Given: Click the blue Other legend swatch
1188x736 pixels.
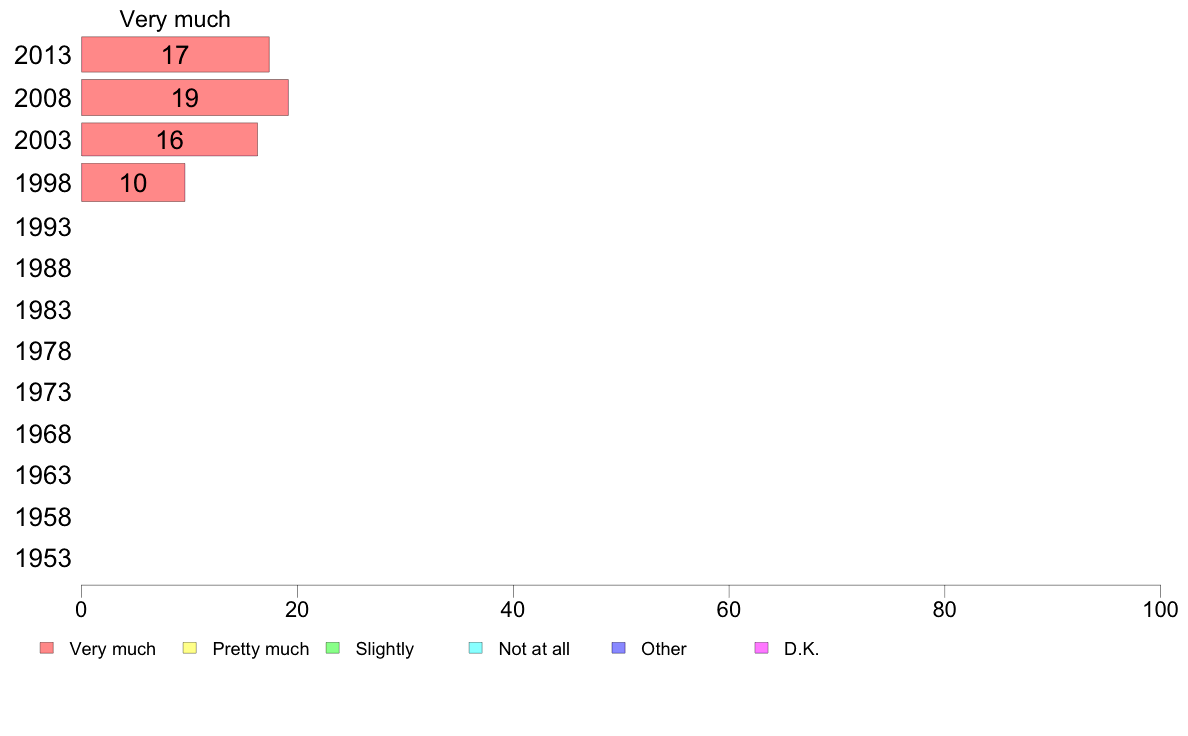Looking at the screenshot, I should point(619,648).
